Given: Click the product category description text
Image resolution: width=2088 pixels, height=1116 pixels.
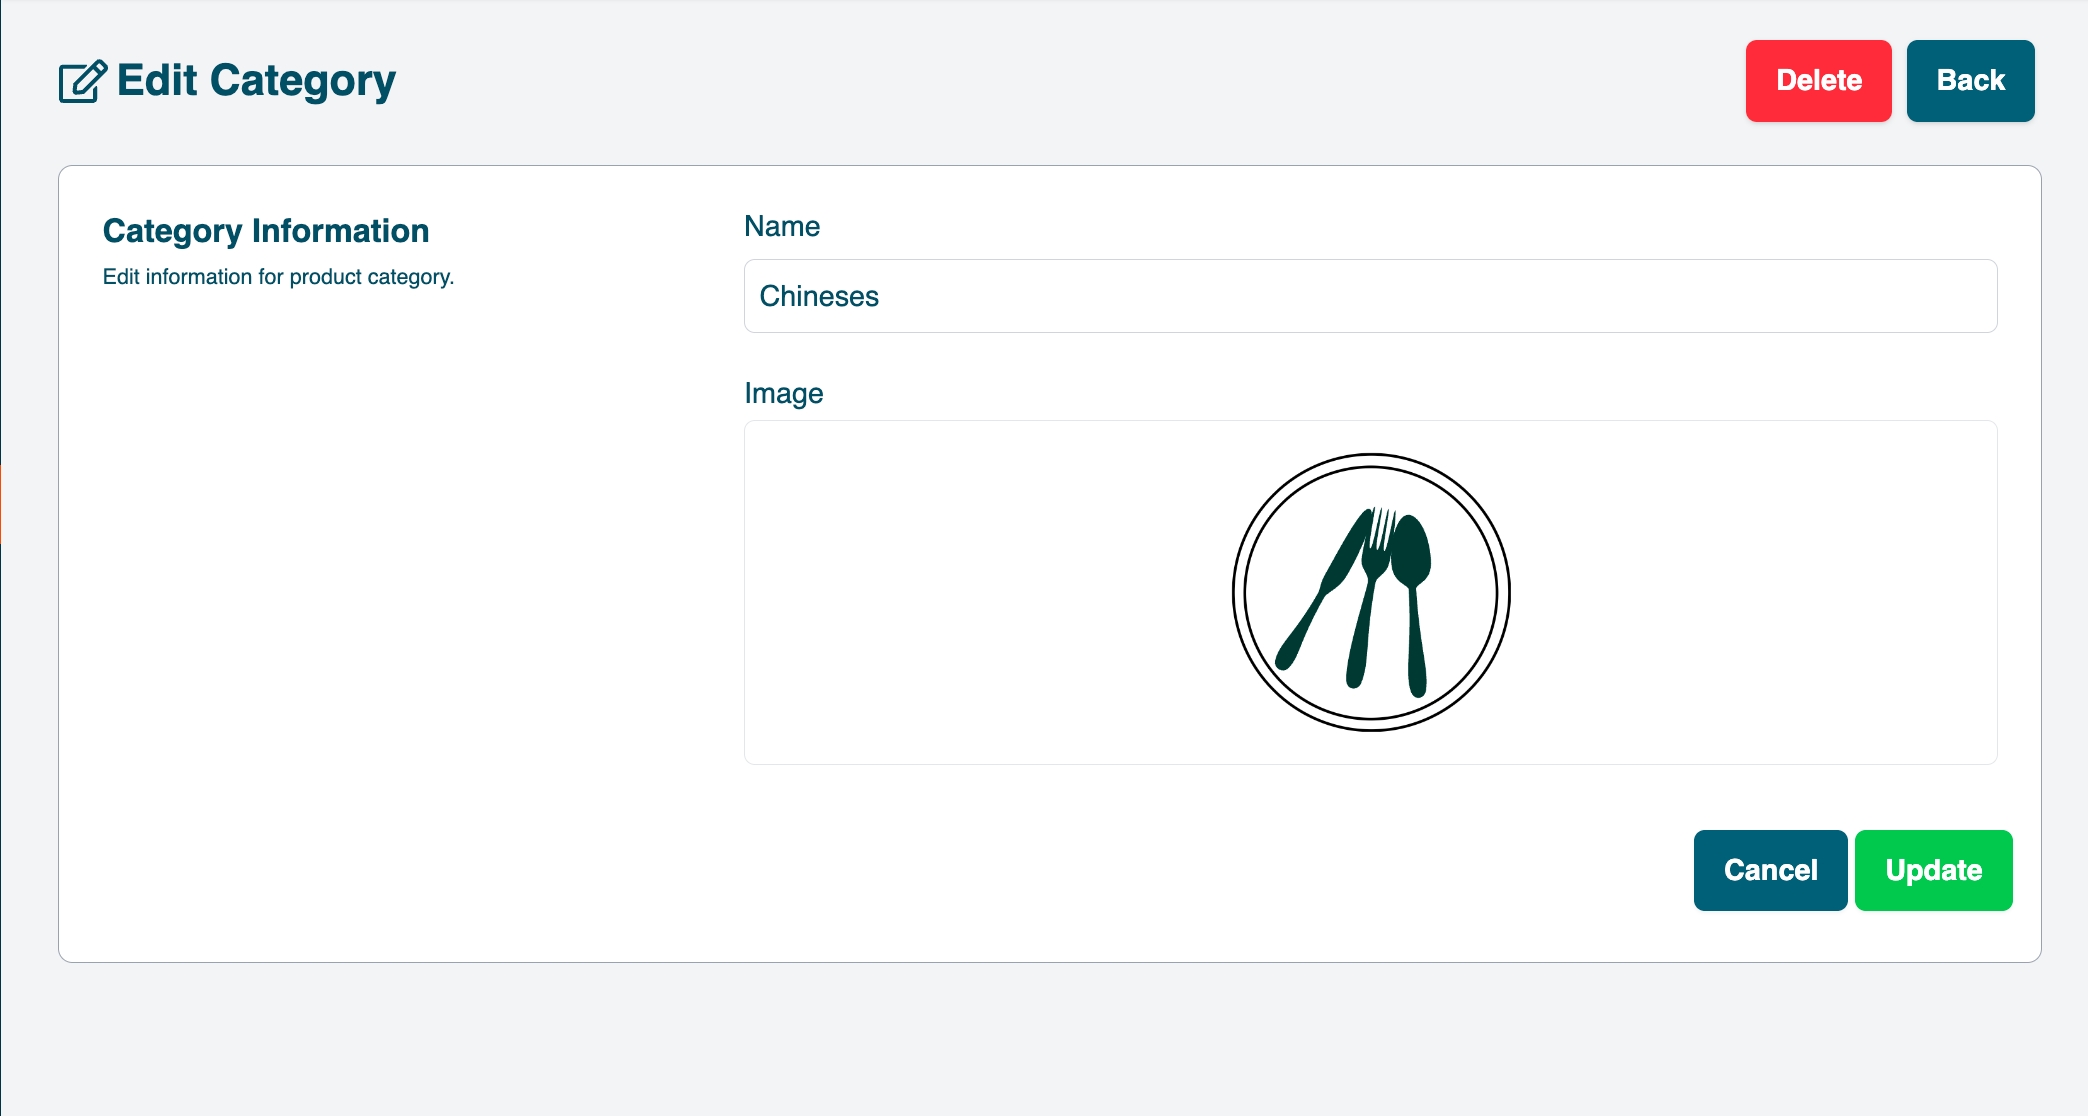Looking at the screenshot, I should (x=278, y=277).
